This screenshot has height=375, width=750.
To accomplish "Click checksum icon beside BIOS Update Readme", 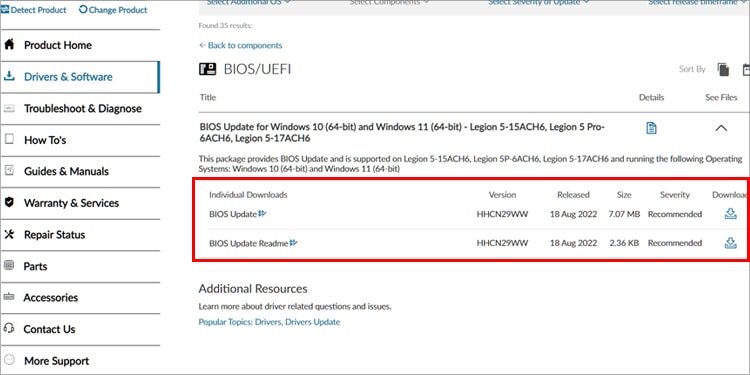I will [x=293, y=243].
